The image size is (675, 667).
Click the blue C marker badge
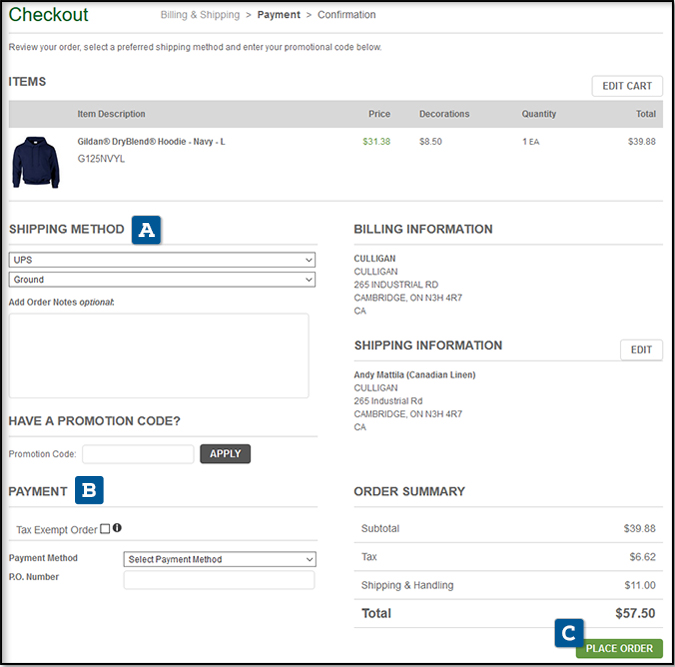tap(569, 633)
